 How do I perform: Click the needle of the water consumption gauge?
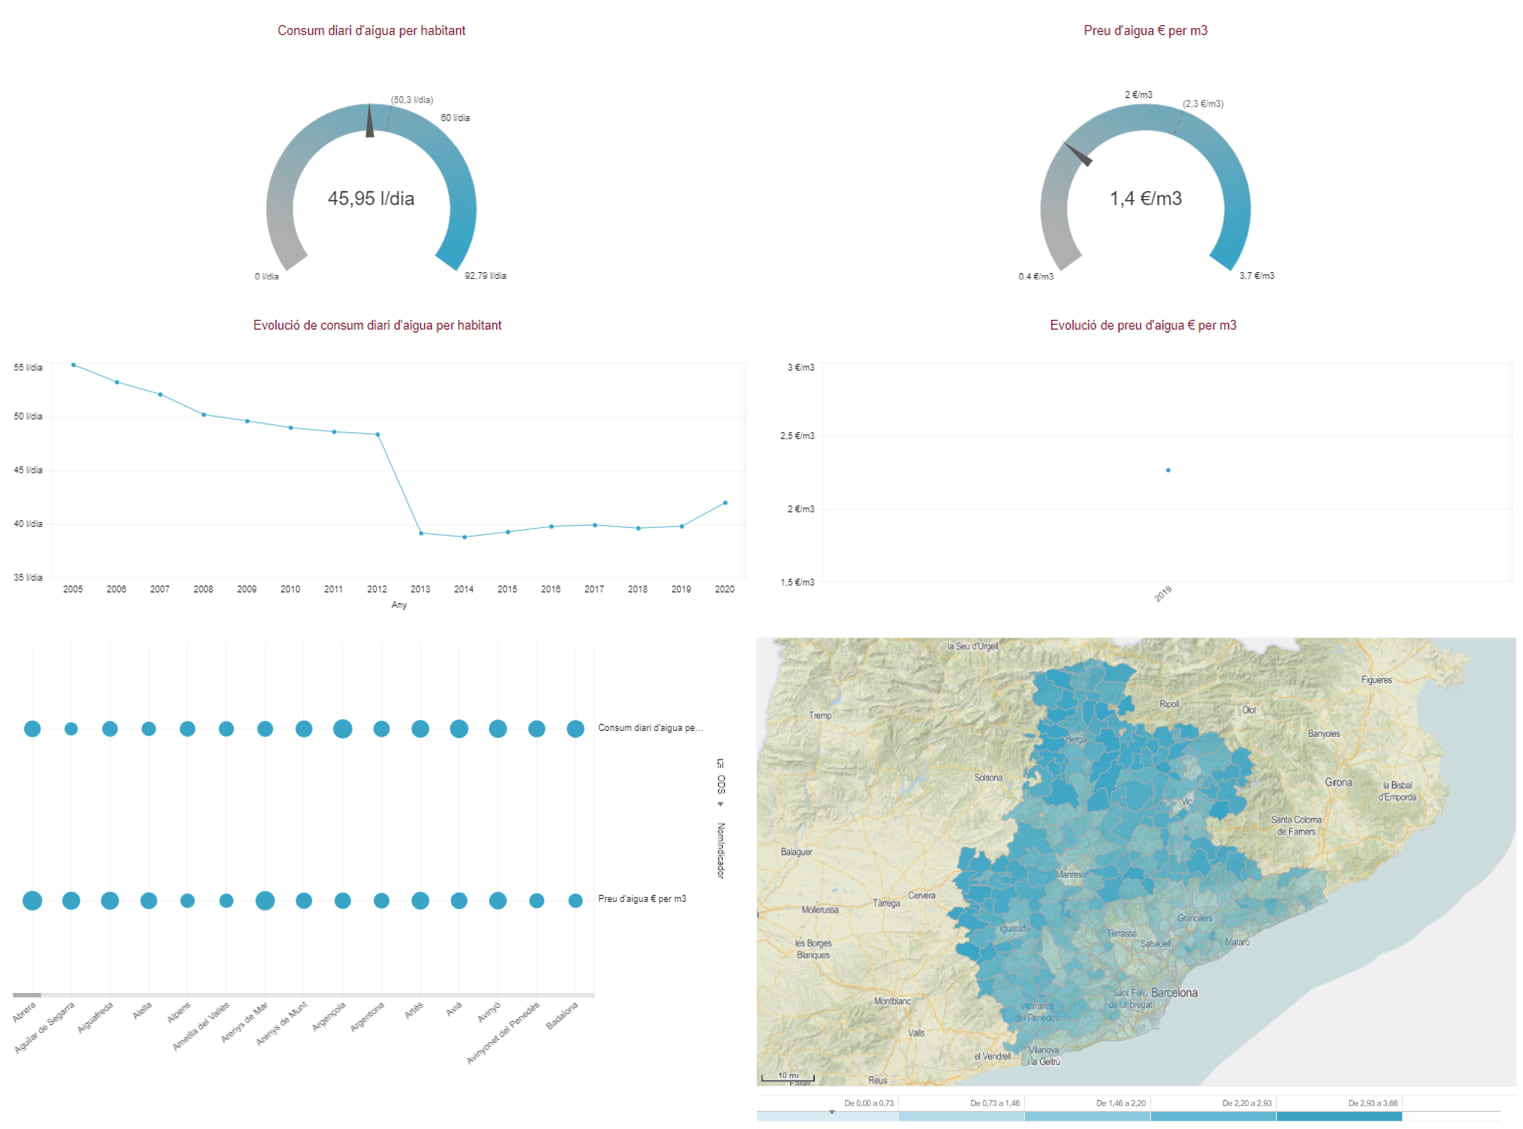pyautogui.click(x=369, y=121)
